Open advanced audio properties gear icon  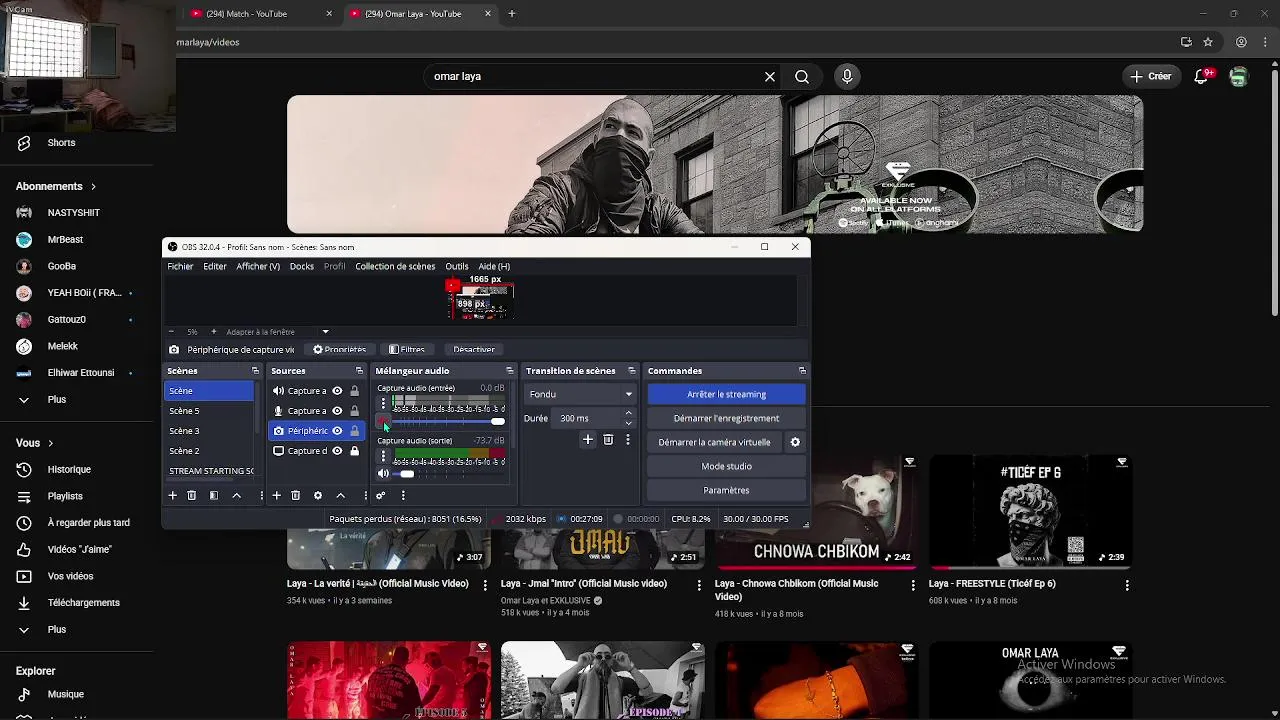tap(380, 495)
